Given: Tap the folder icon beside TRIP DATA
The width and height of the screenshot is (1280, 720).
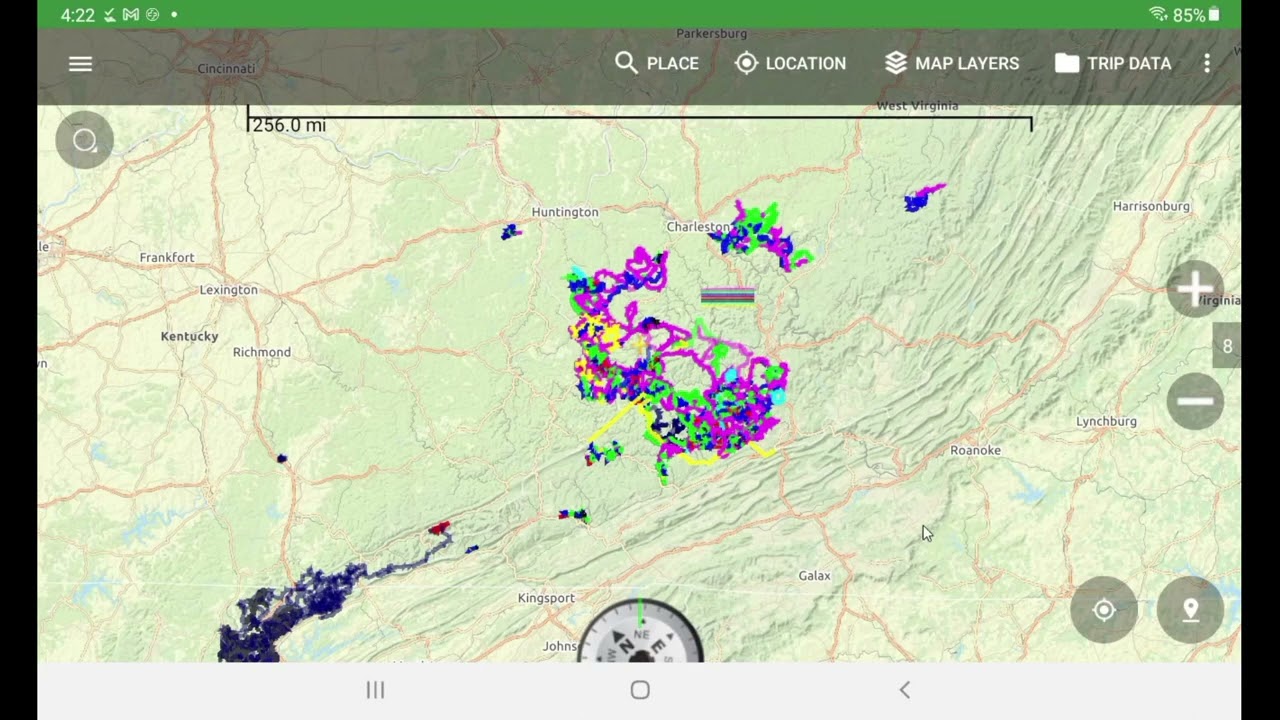Looking at the screenshot, I should tap(1067, 63).
